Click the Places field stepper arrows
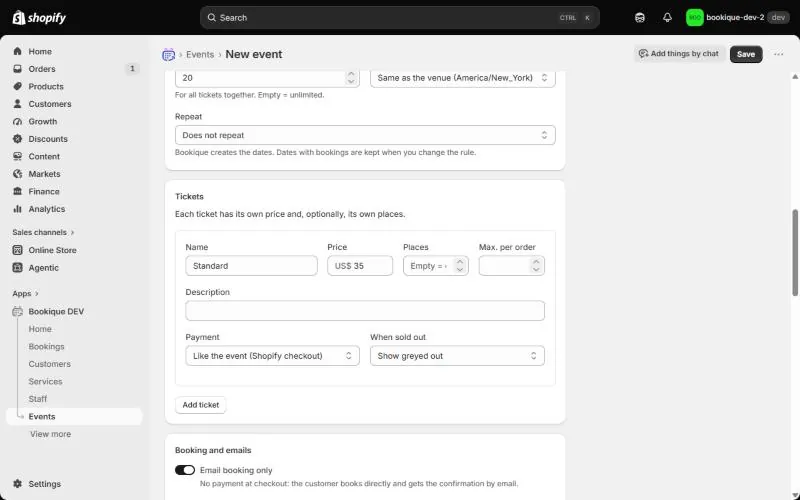800x500 pixels. 460,266
